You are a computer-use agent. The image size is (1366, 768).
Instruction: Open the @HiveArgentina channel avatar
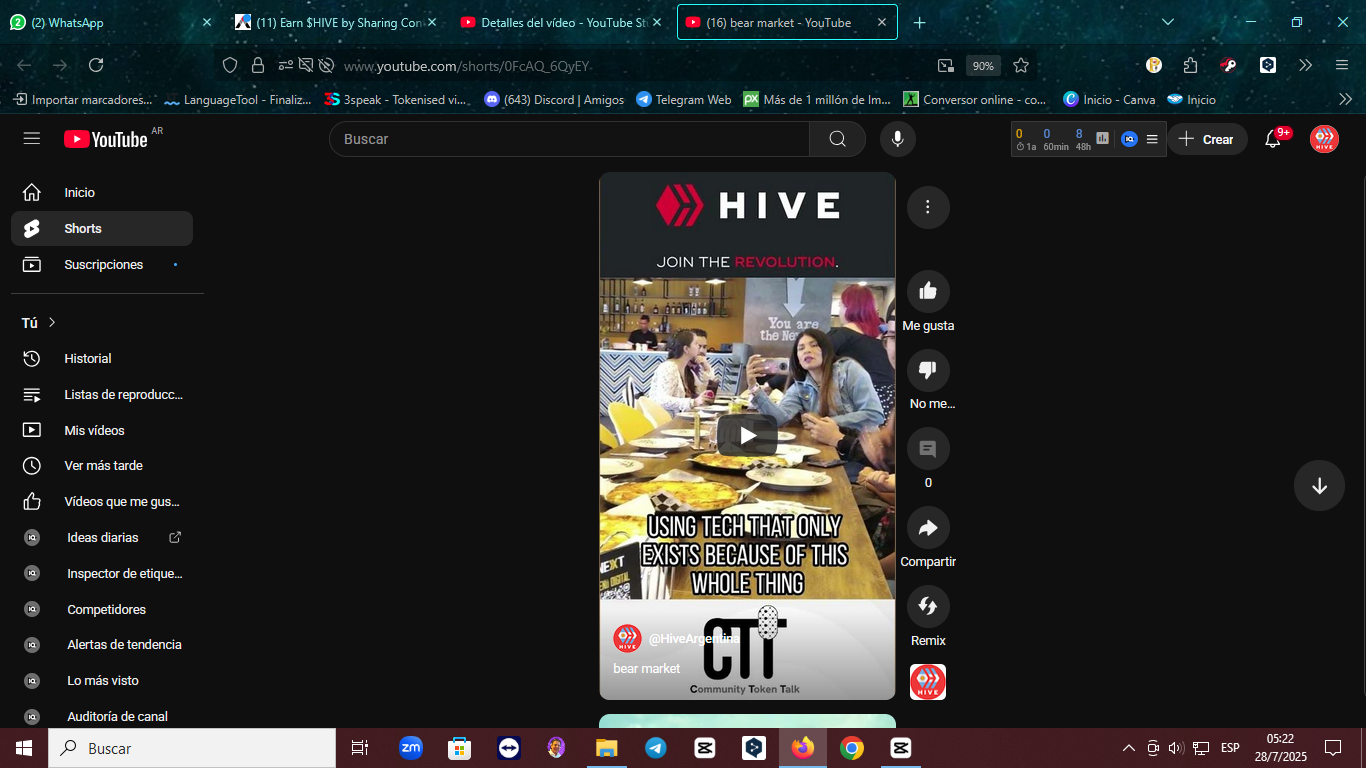(x=627, y=638)
